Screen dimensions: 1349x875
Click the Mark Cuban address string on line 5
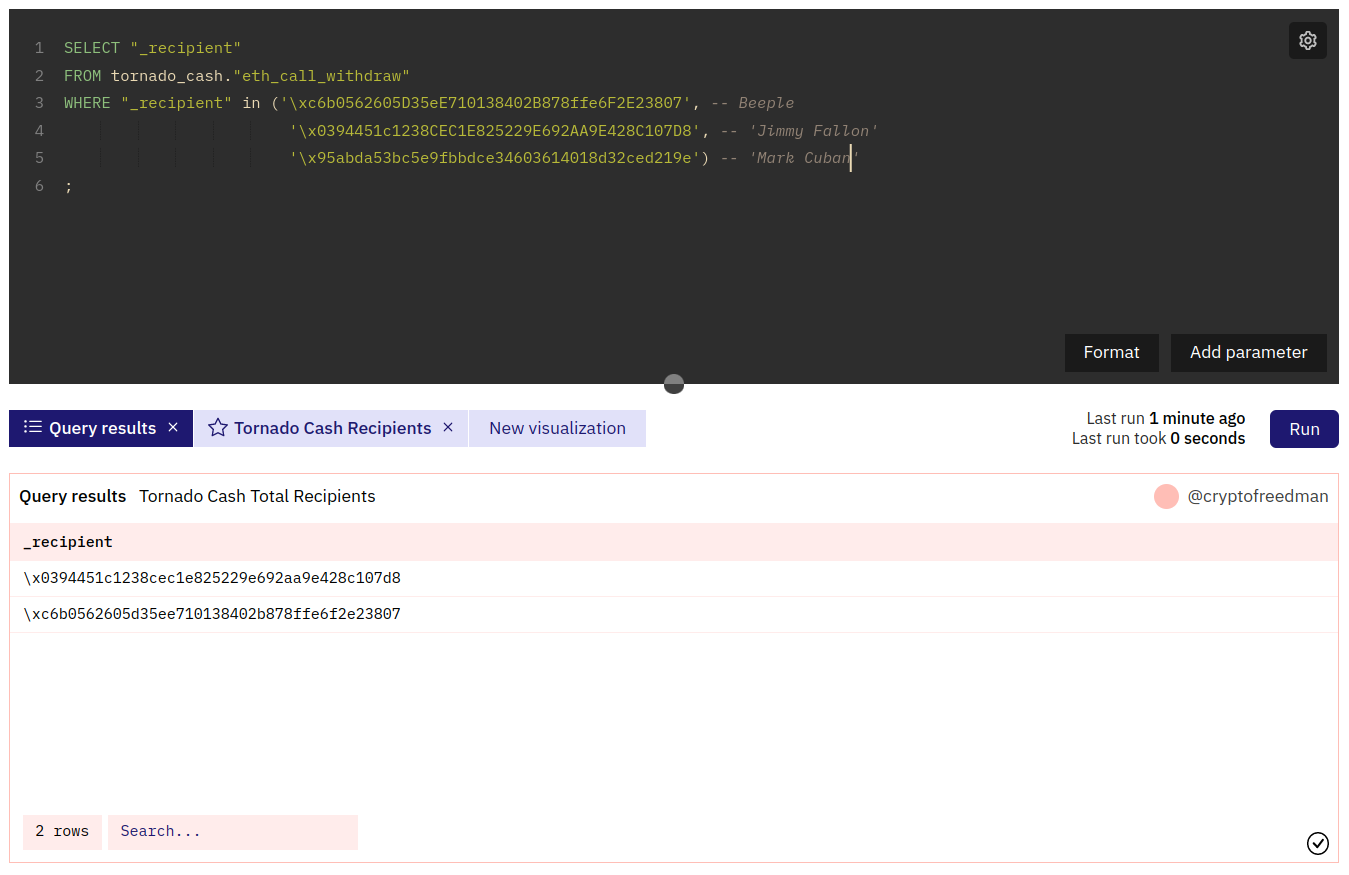pos(494,158)
